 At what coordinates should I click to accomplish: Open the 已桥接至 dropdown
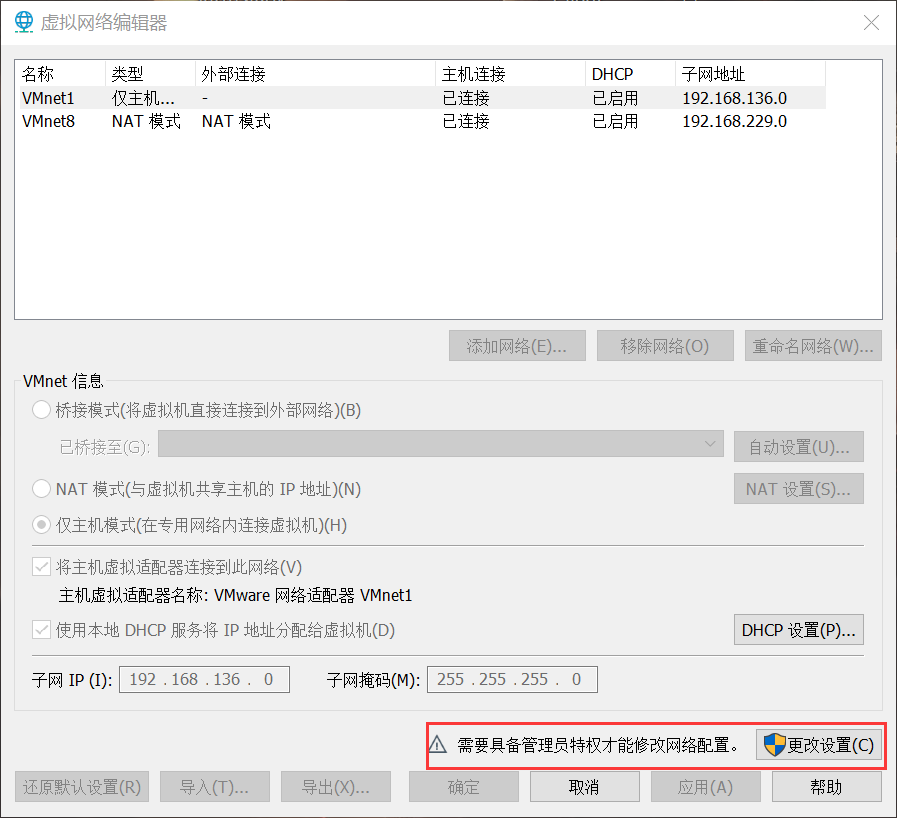[440, 444]
